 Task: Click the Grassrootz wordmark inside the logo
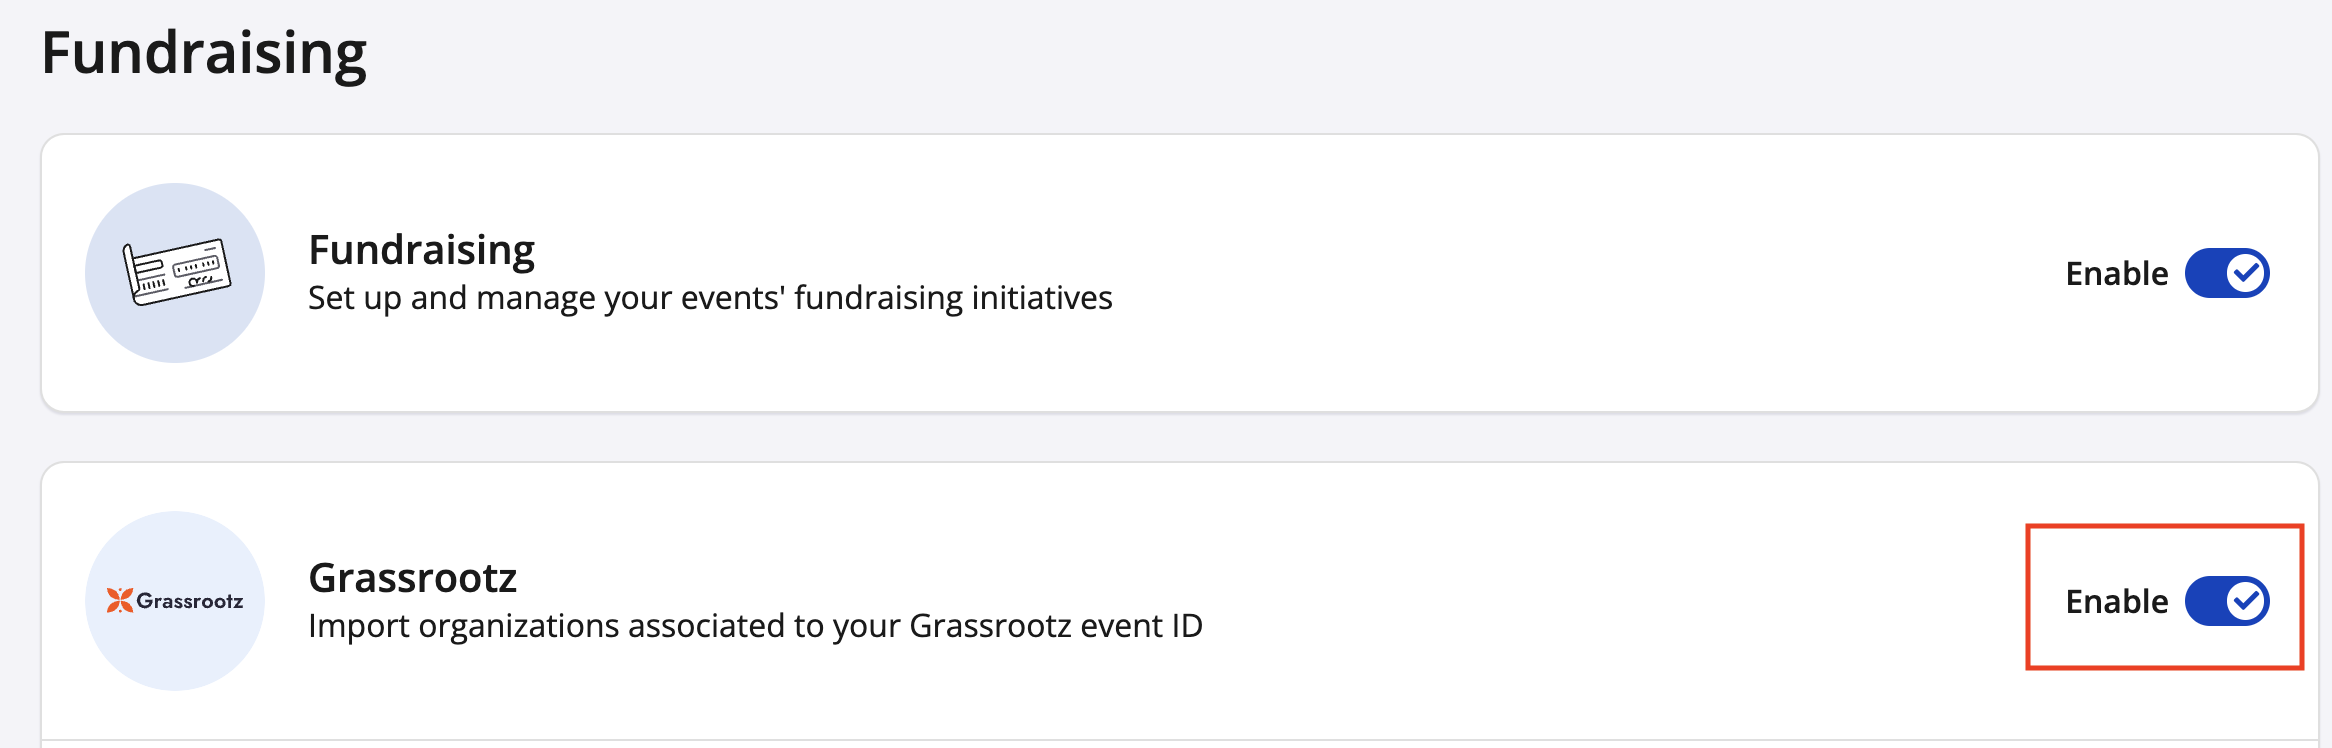pos(190,601)
